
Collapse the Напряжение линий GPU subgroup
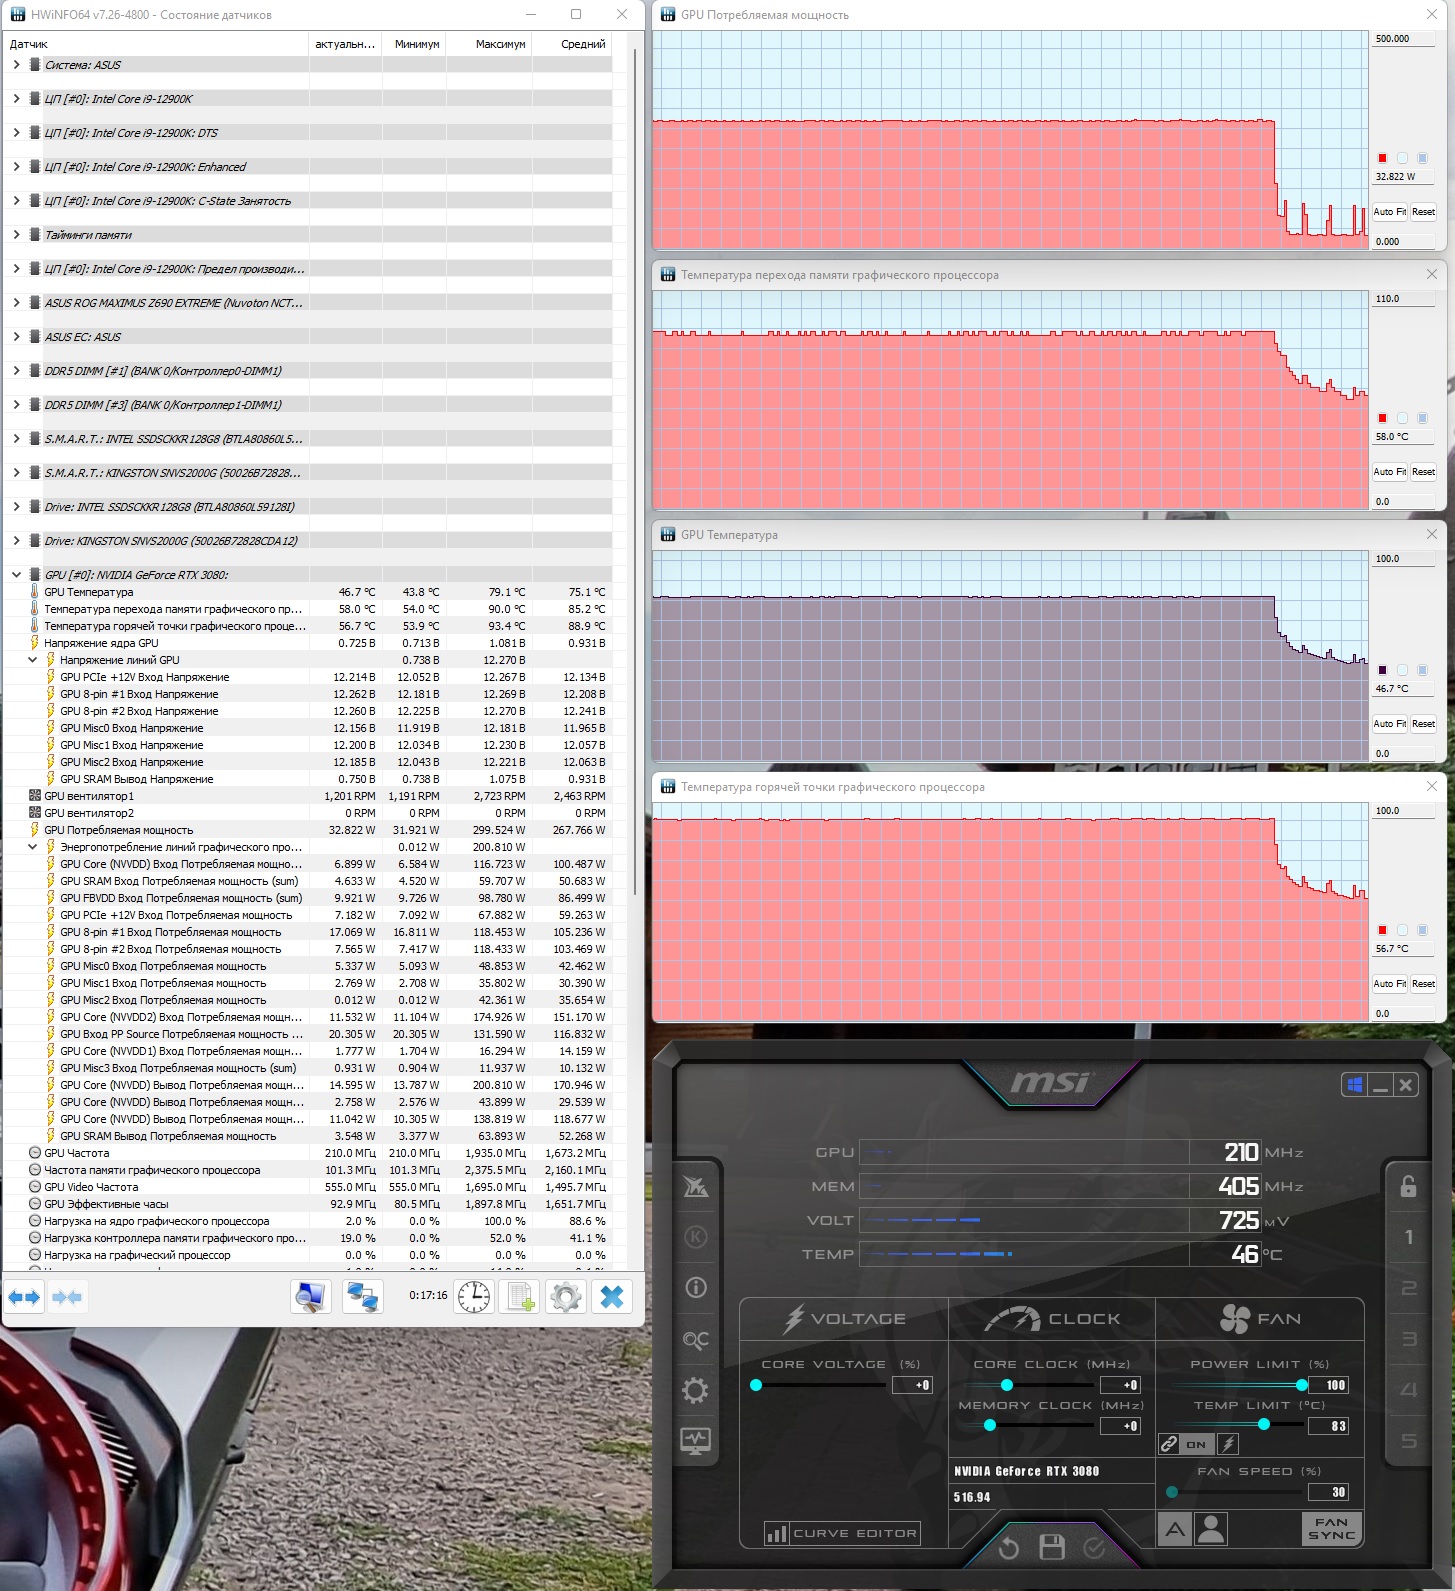click(32, 660)
